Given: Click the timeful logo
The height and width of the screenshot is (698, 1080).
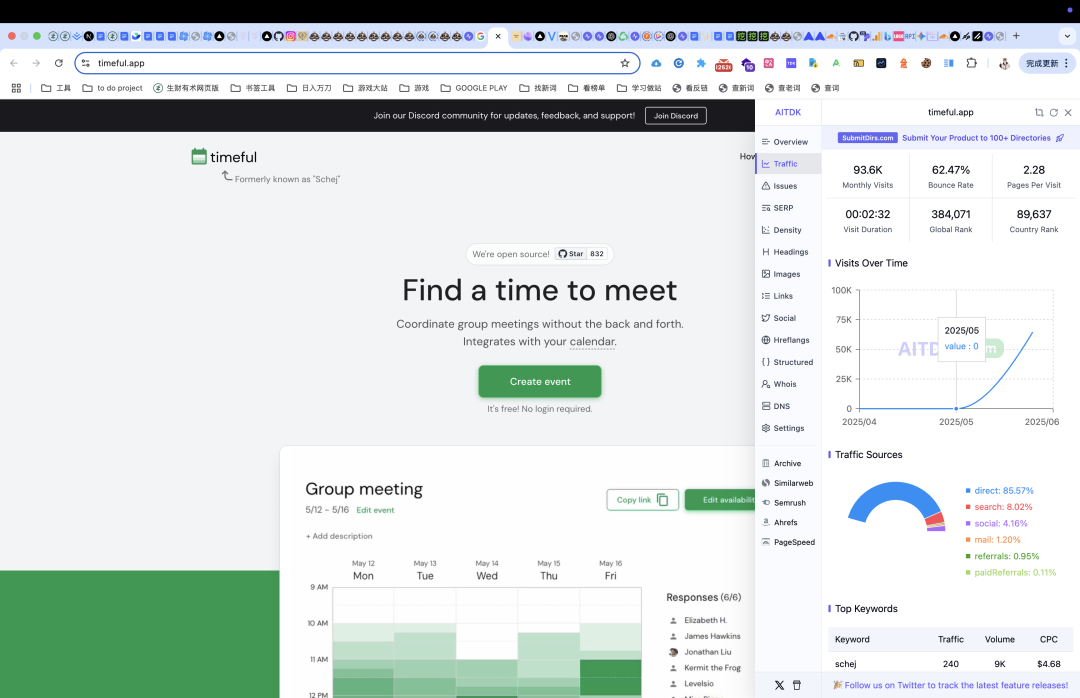Looking at the screenshot, I should point(225,157).
